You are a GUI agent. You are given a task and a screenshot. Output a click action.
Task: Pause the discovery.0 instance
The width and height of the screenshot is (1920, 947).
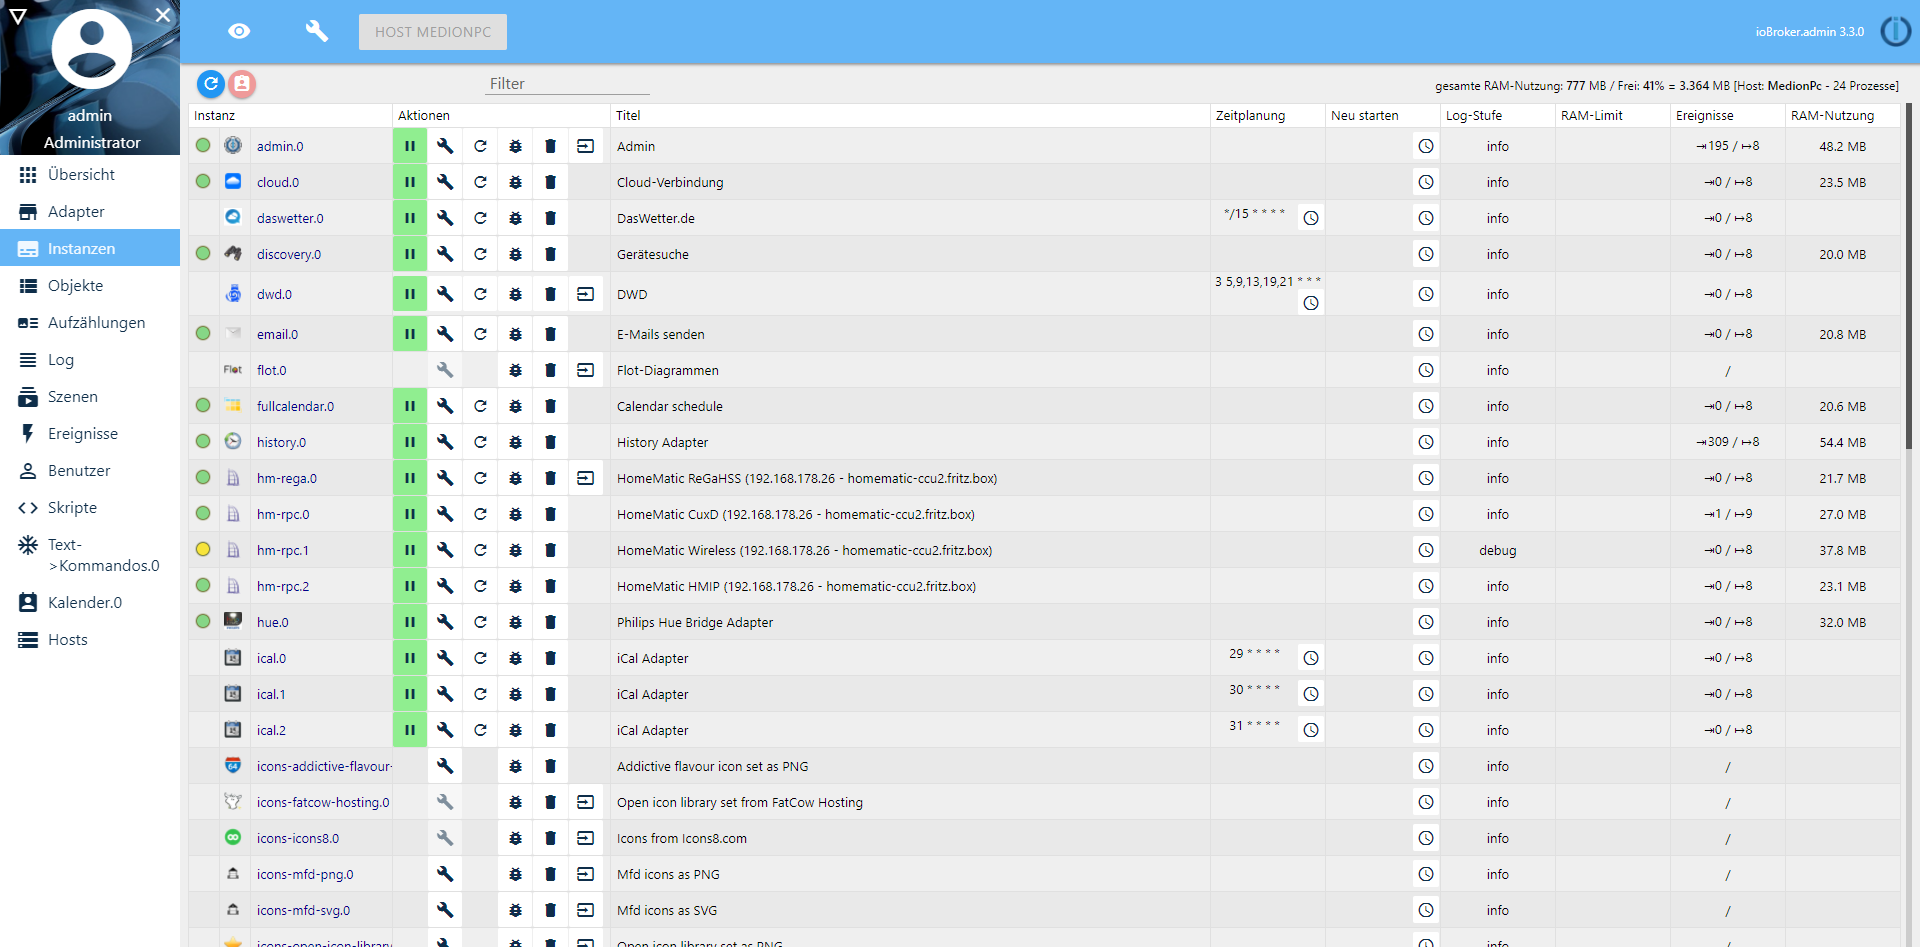click(x=410, y=254)
